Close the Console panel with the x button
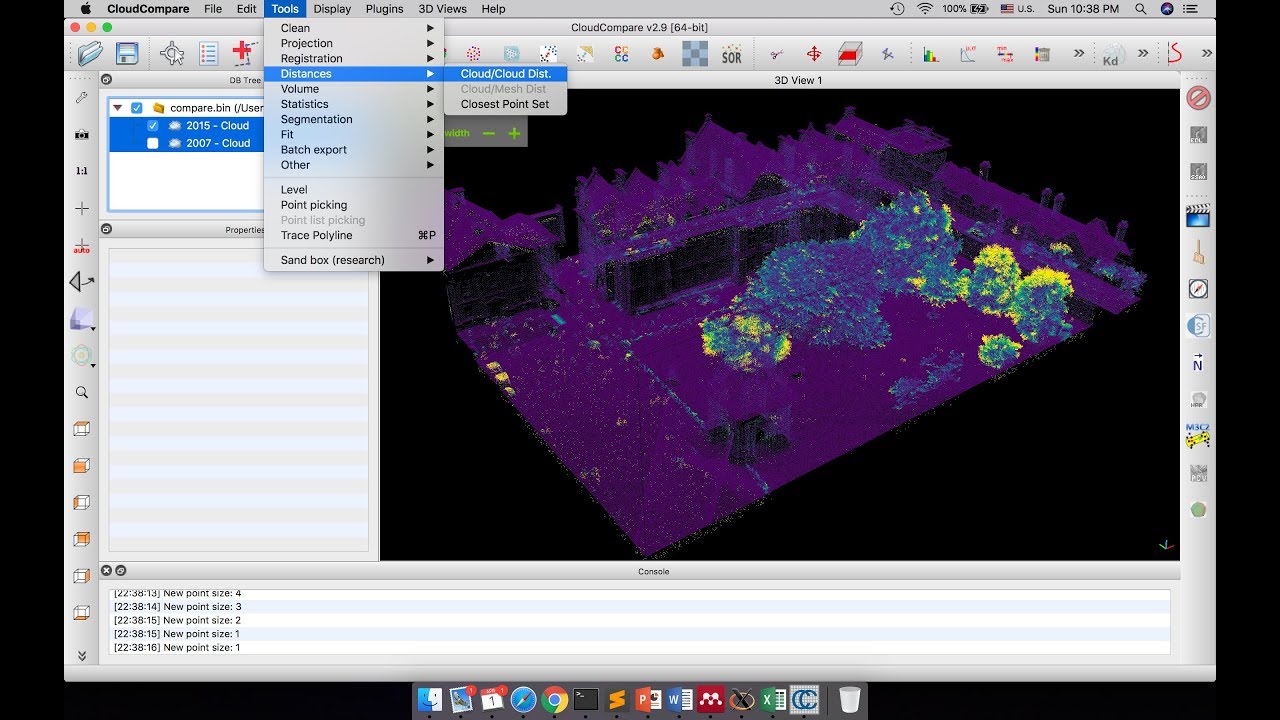Viewport: 1280px width, 720px height. click(106, 571)
